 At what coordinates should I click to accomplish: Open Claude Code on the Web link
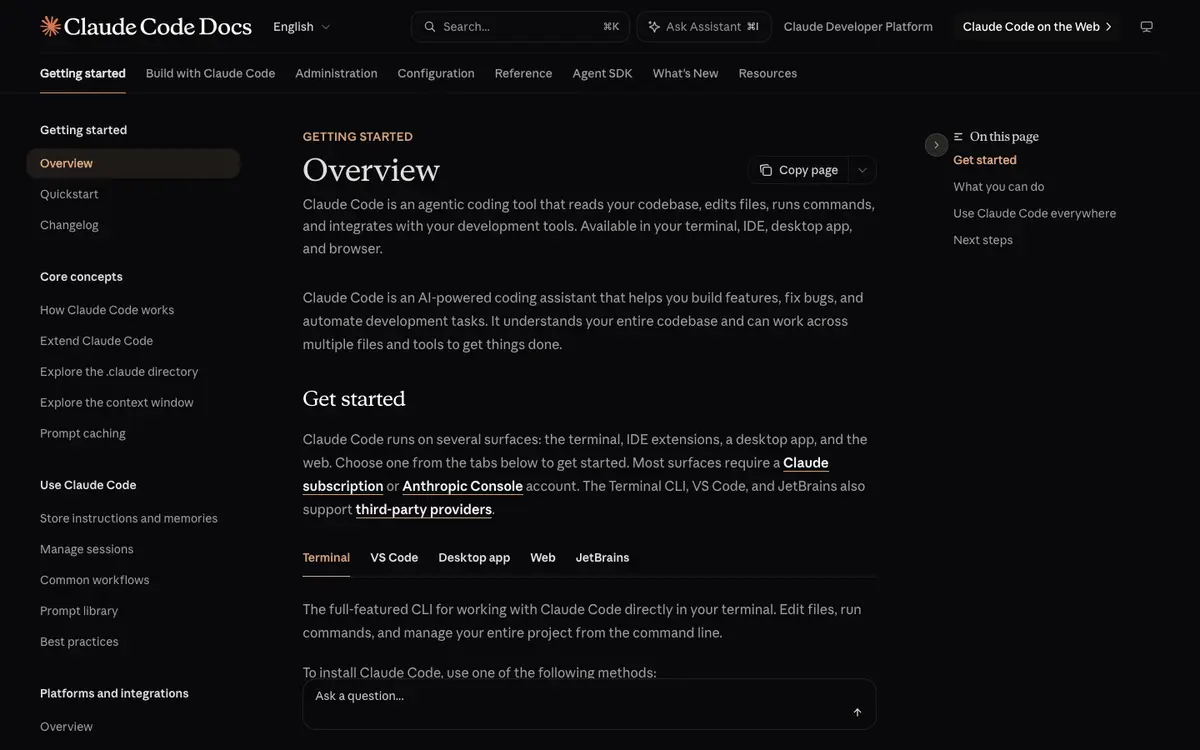pos(1038,27)
